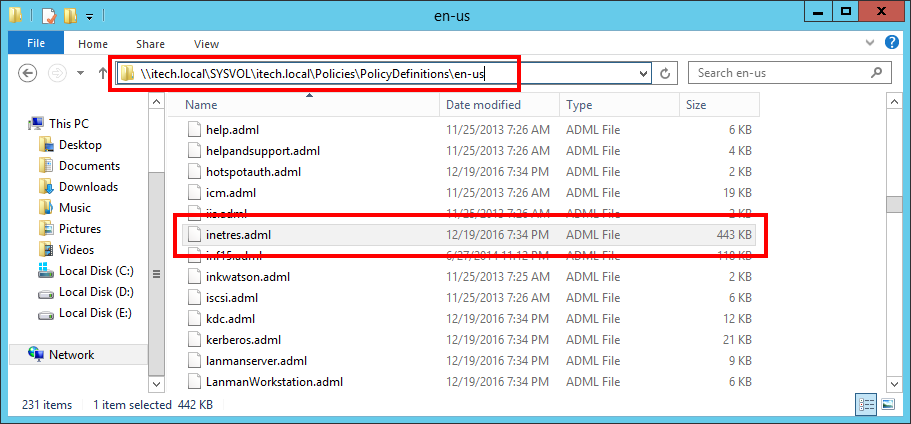Image resolution: width=911 pixels, height=424 pixels.
Task: Click the New Folder quick access icon
Action: [x=70, y=16]
